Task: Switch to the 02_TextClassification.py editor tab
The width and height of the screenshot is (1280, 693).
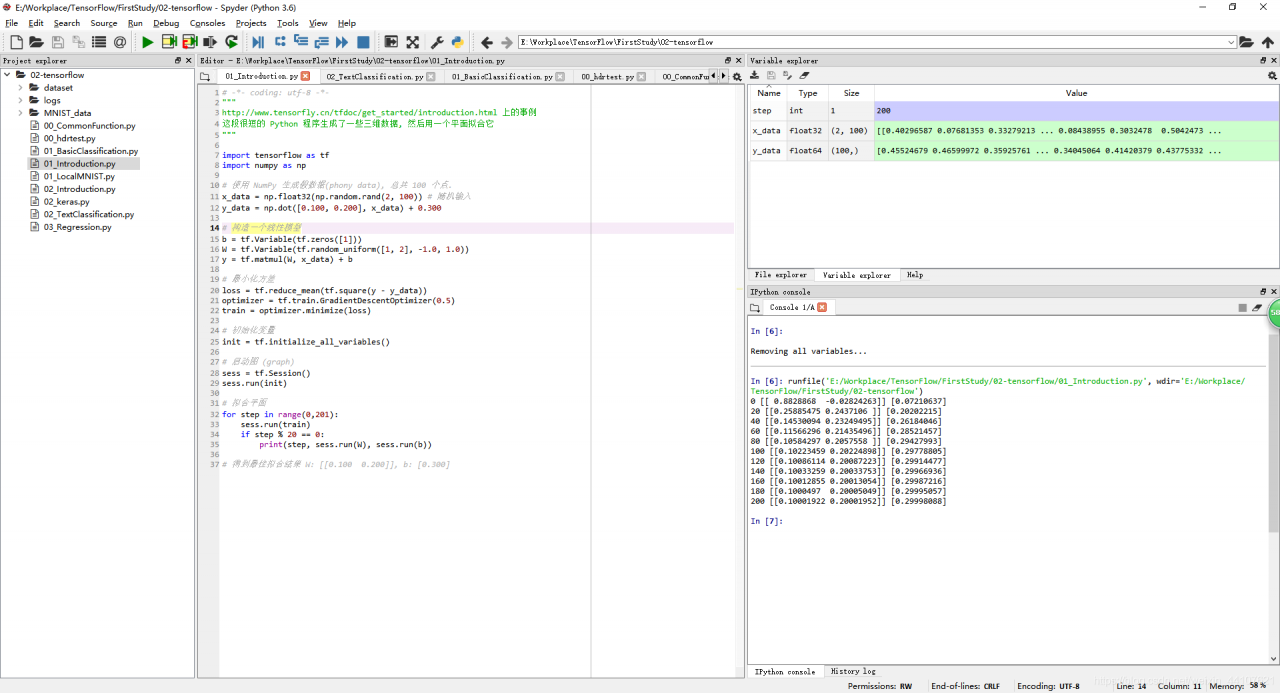Action: [369, 76]
